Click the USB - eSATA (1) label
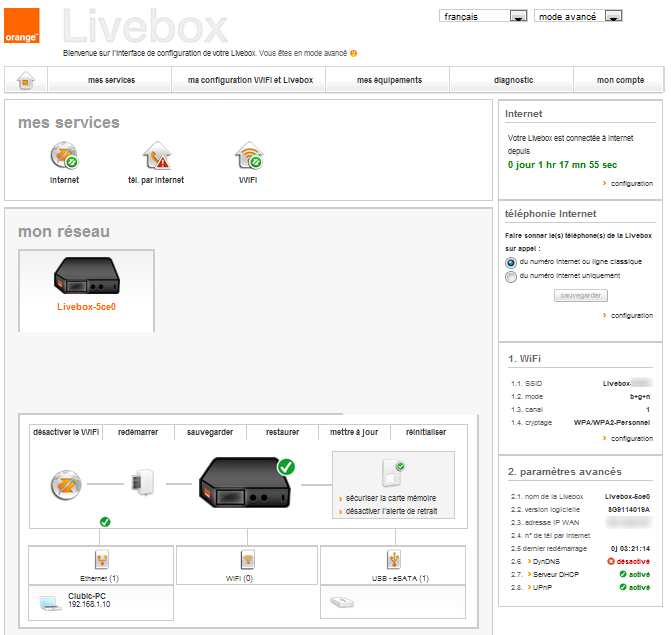Viewport: 671px width, 635px height. [400, 579]
